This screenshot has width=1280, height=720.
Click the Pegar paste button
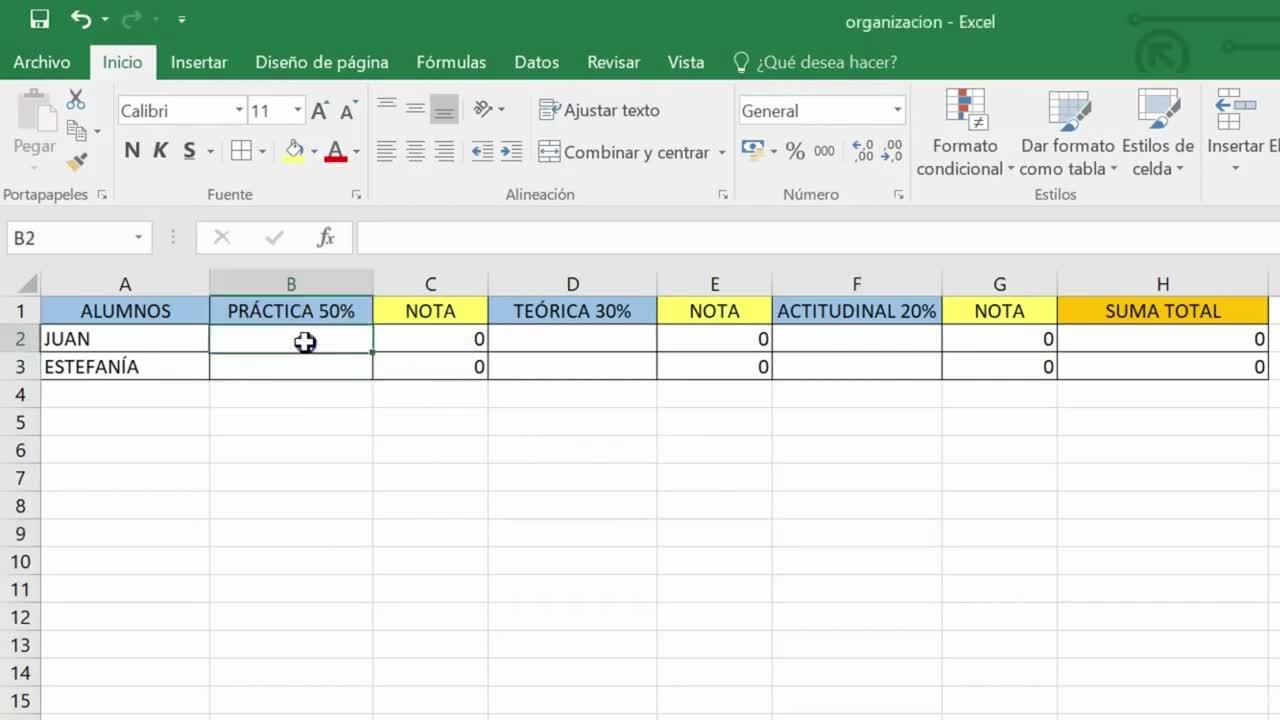(34, 123)
